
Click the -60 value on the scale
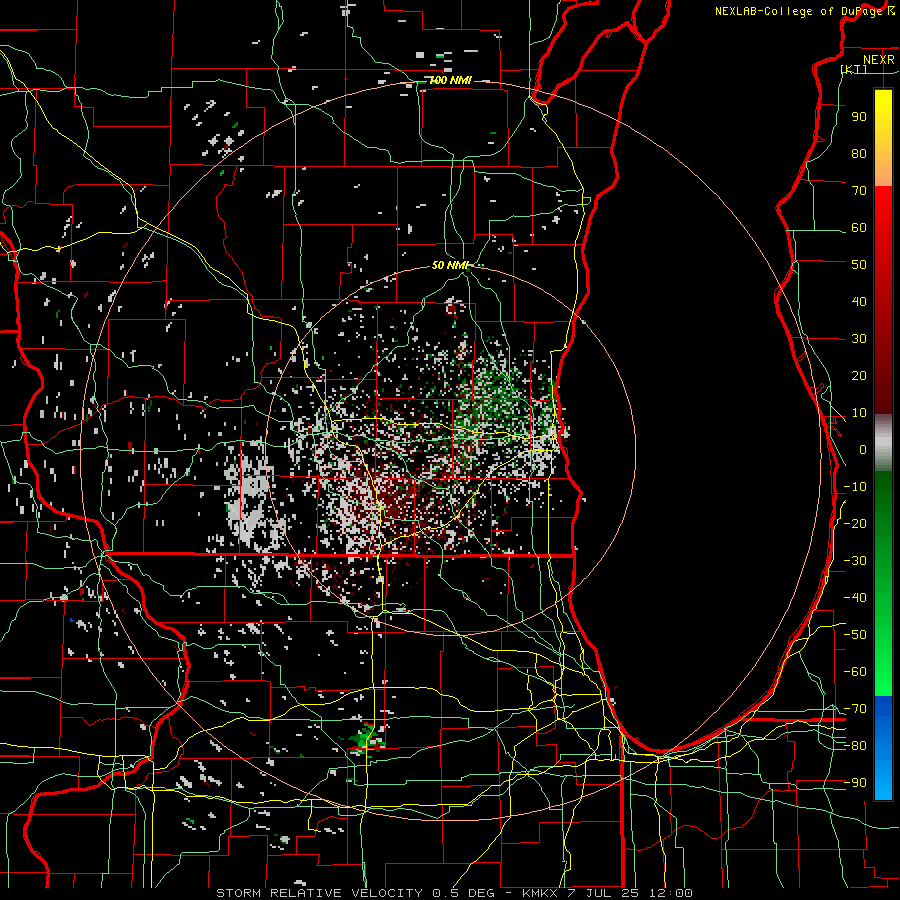855,672
